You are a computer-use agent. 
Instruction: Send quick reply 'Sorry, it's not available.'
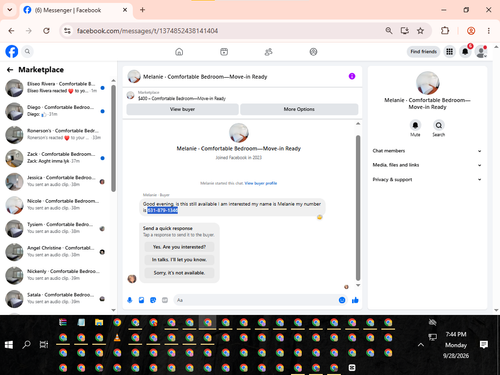click(179, 273)
